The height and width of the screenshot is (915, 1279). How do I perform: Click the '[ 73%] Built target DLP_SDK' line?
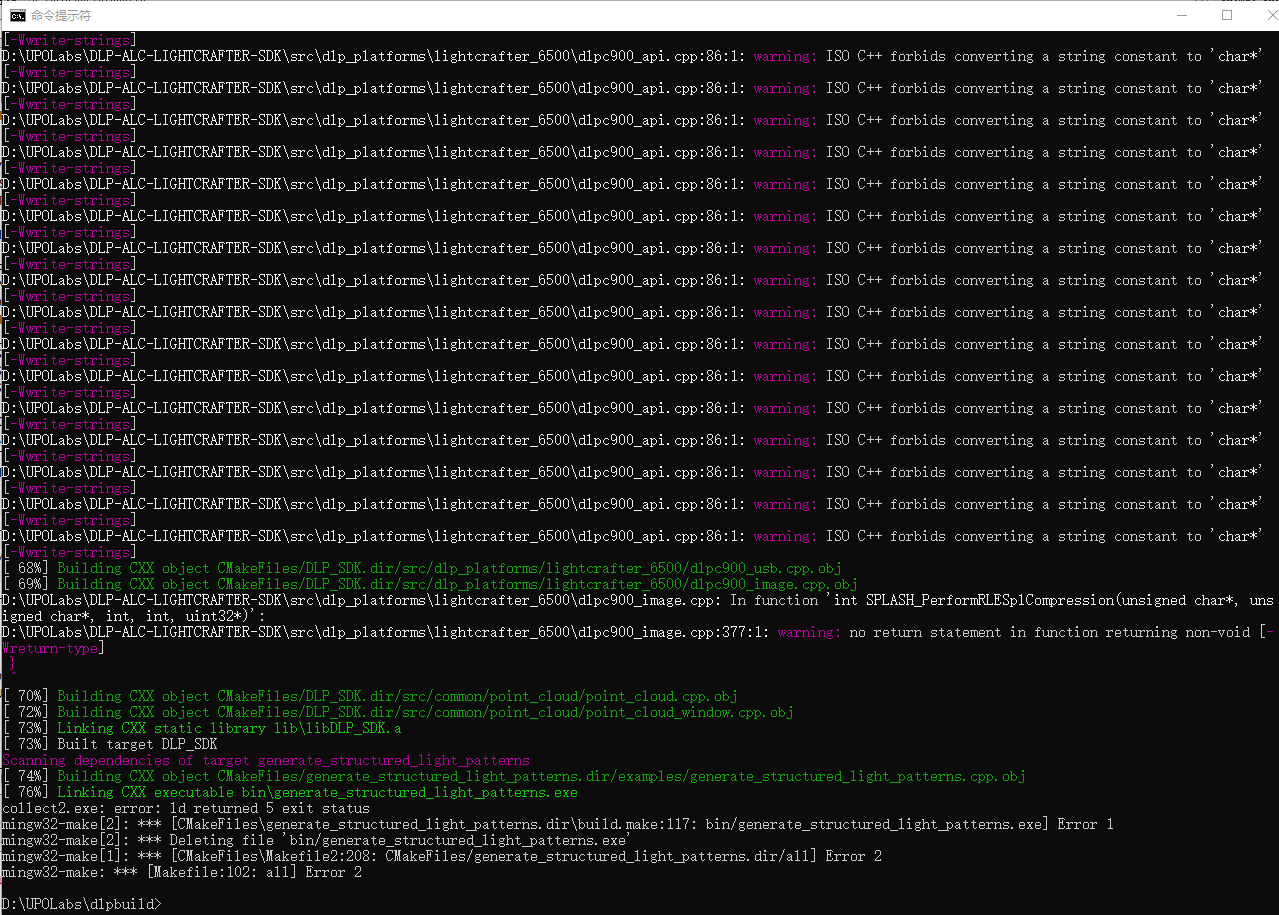(x=110, y=744)
